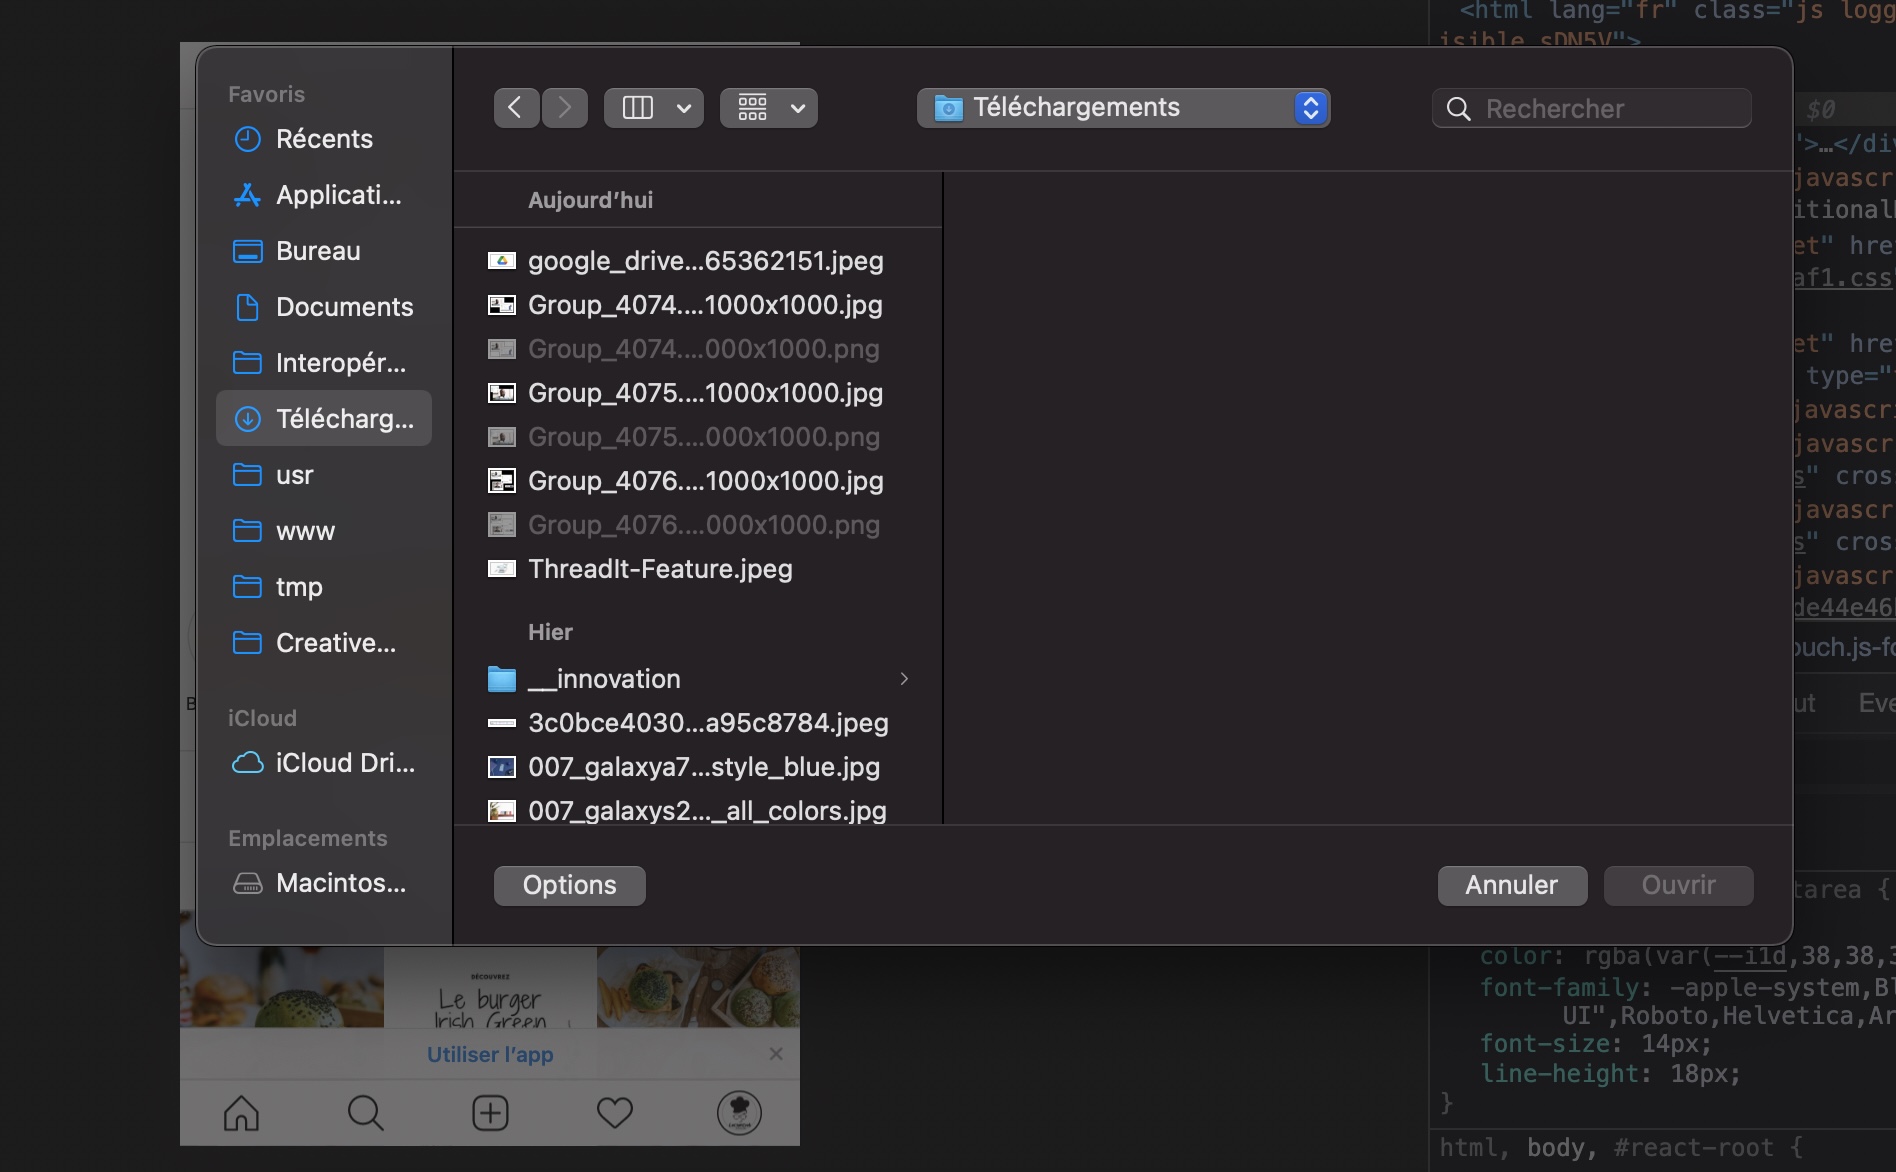This screenshot has width=1896, height=1172.
Task: Open the heart activity icon
Action: (614, 1112)
